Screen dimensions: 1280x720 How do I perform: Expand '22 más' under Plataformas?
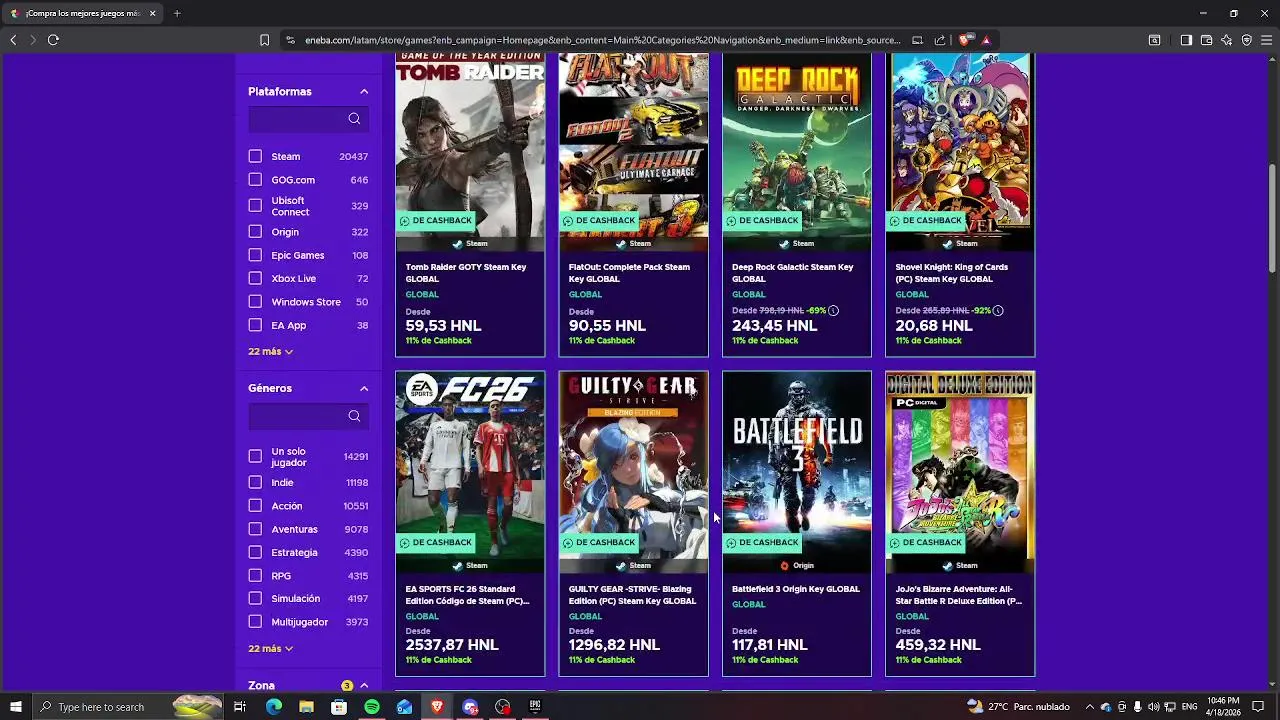270,351
